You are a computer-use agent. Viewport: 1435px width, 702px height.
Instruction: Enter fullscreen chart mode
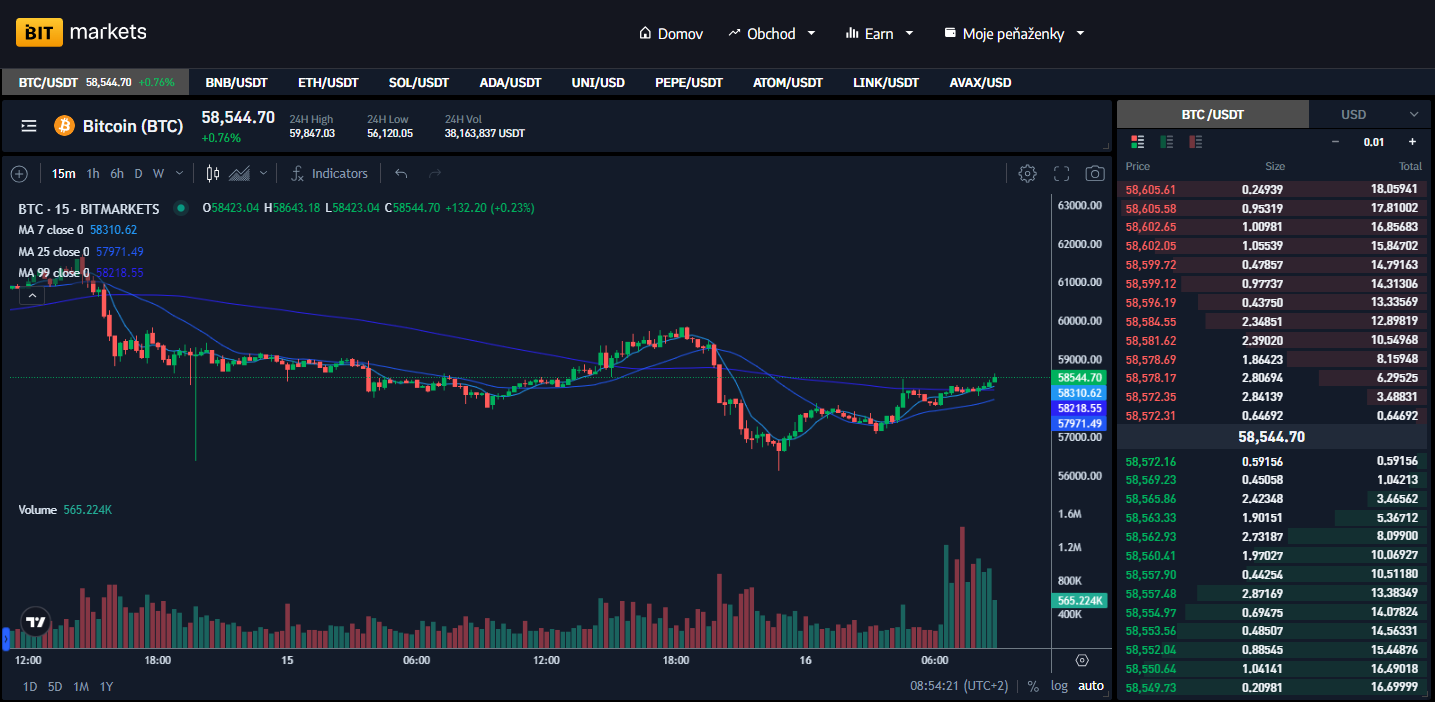point(1062,174)
